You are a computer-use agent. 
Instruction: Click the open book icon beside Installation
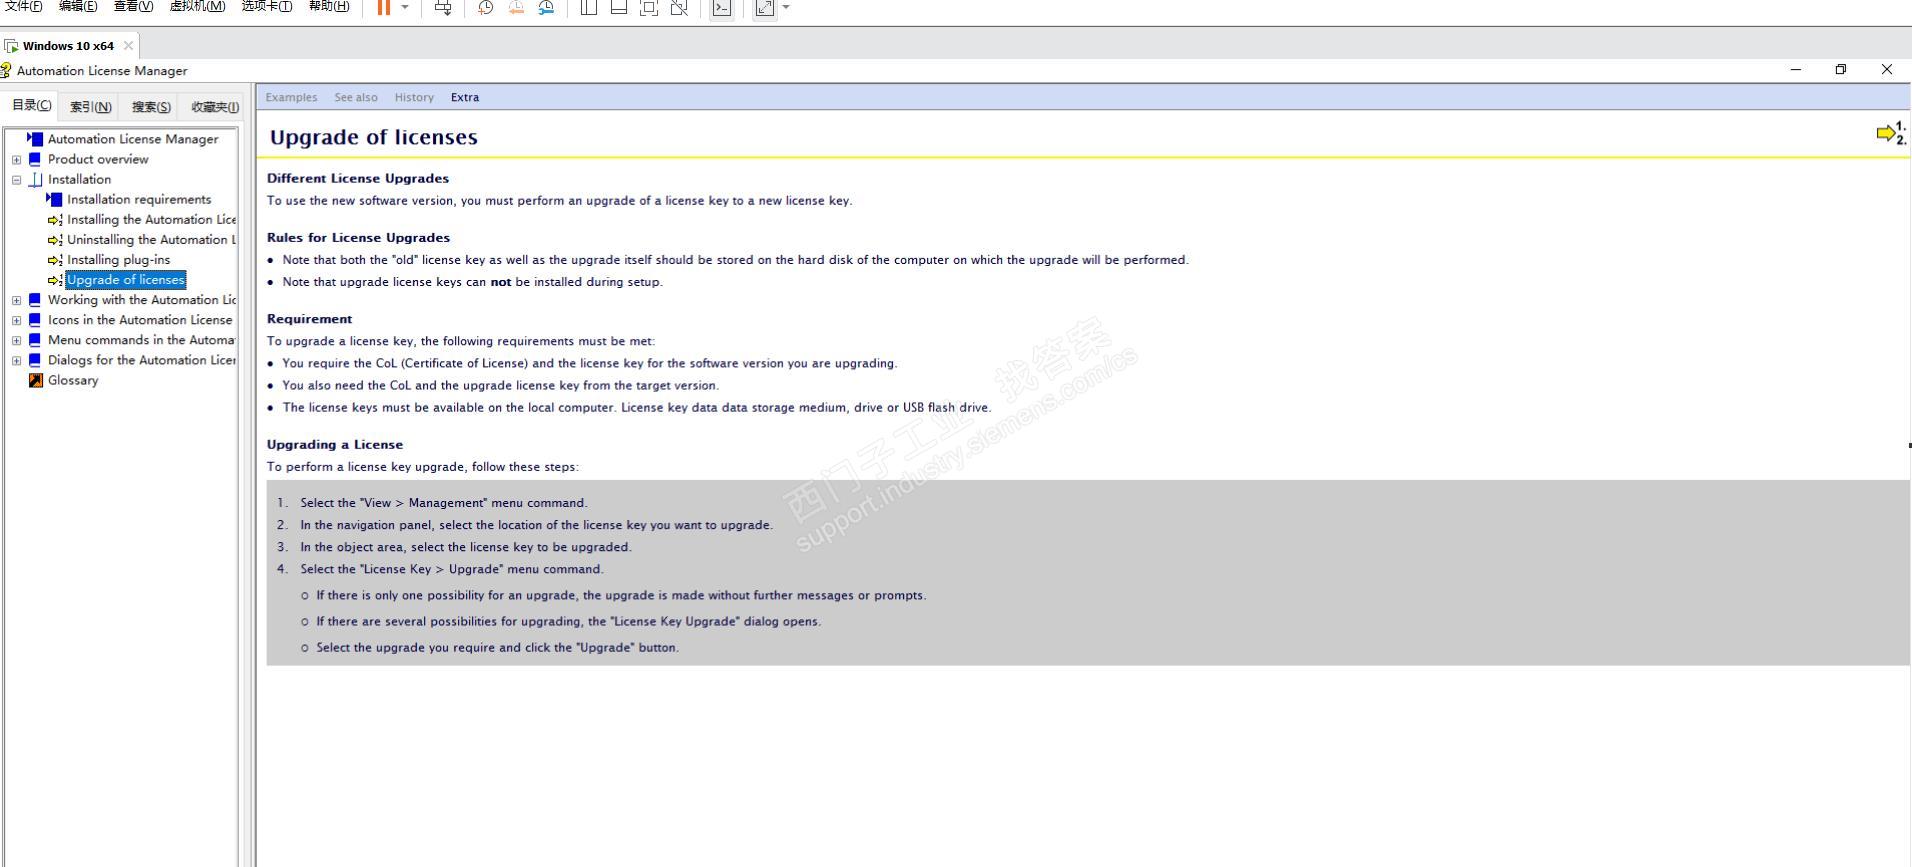(x=35, y=180)
